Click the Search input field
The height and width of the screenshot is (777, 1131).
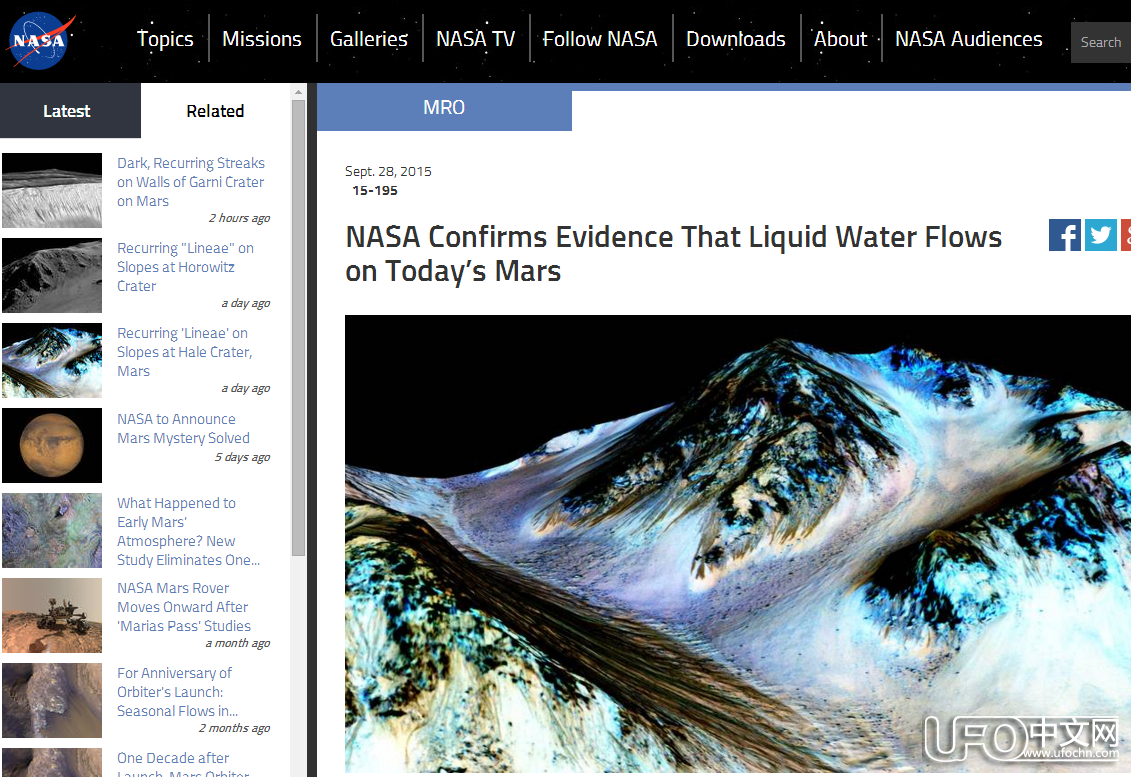click(x=1101, y=43)
